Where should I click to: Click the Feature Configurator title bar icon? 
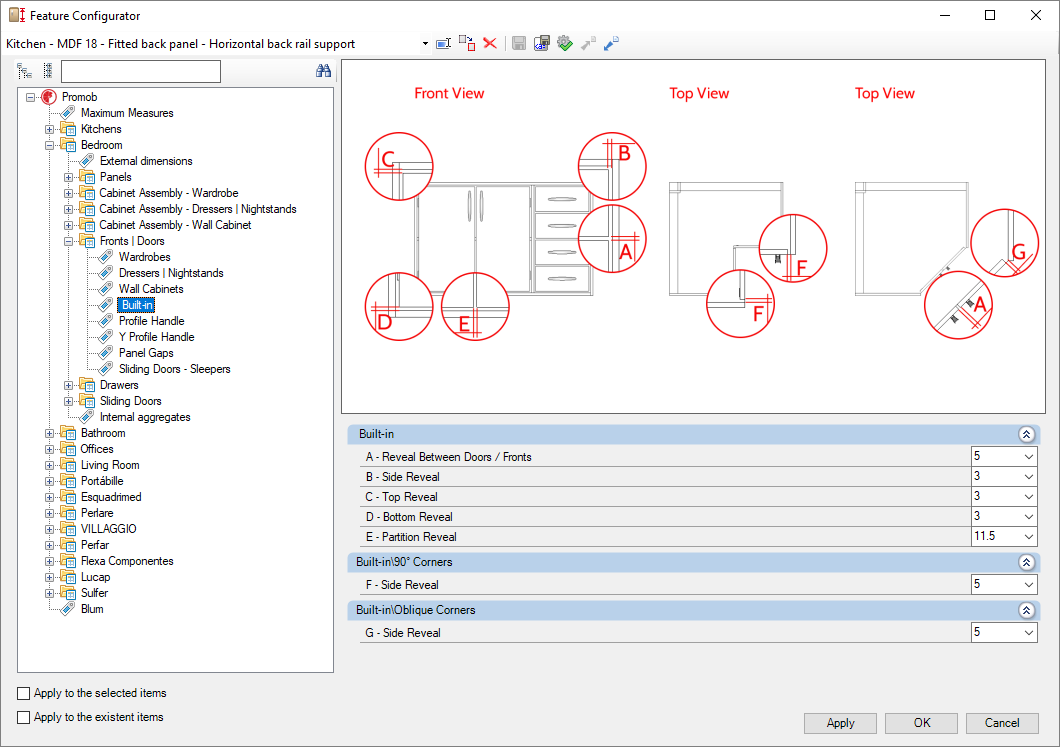[x=17, y=15]
